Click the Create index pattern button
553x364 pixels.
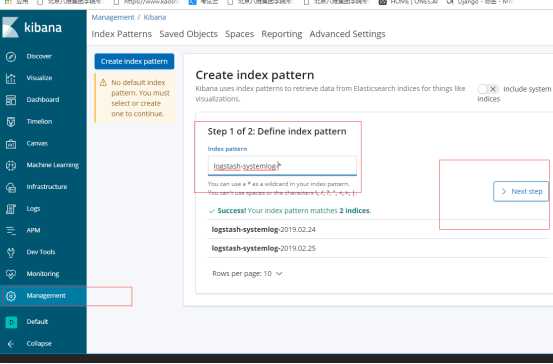pyautogui.click(x=134, y=61)
